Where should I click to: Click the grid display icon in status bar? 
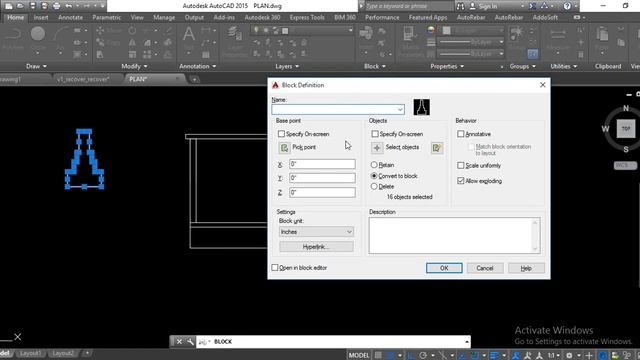tap(378, 355)
